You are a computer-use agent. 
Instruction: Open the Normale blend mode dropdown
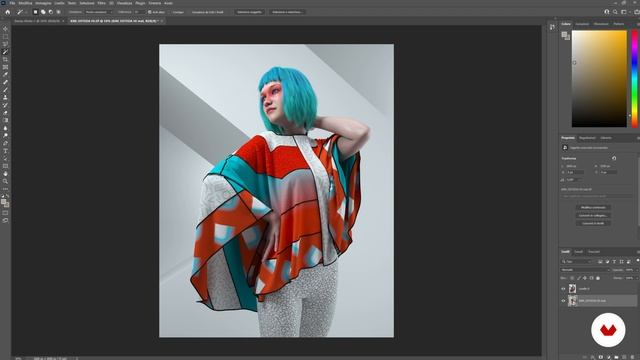(585, 270)
